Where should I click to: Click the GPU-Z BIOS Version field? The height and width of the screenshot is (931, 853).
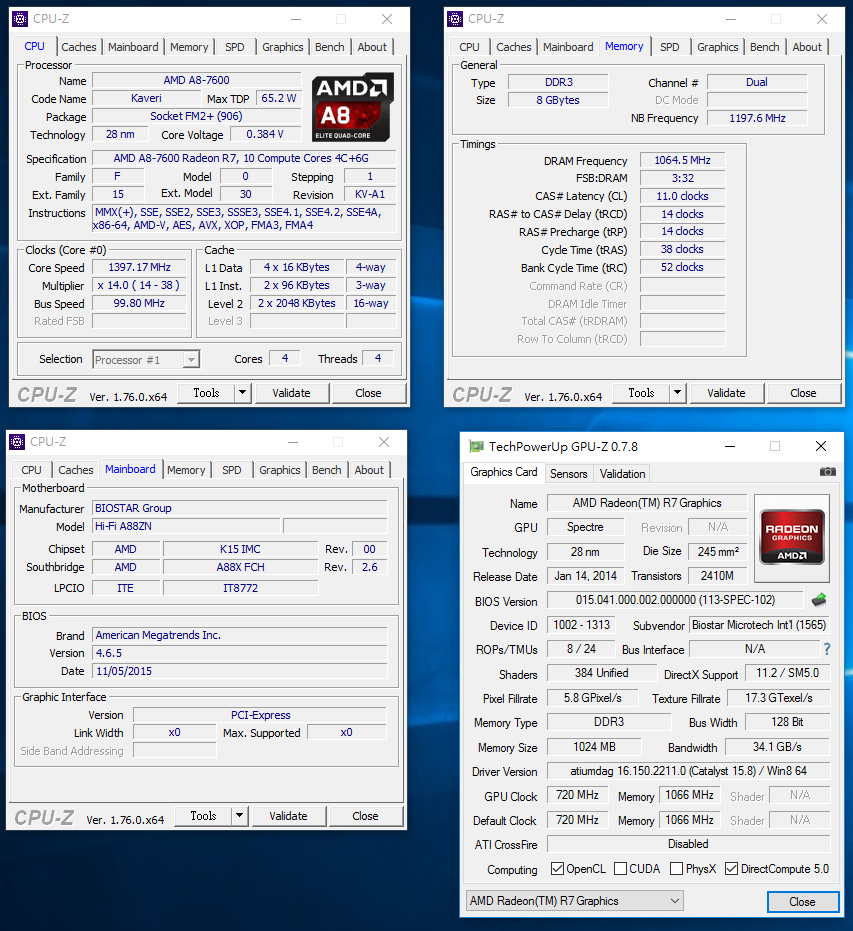click(x=675, y=600)
